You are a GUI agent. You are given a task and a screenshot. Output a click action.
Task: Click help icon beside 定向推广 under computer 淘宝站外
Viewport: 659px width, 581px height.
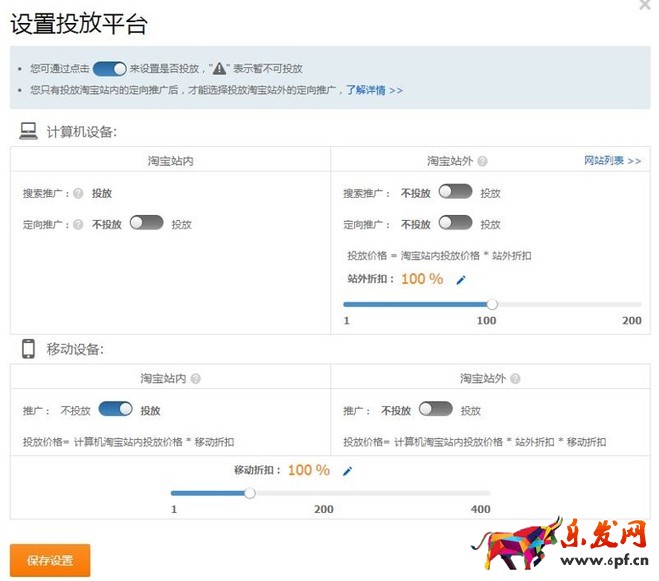tap(387, 224)
